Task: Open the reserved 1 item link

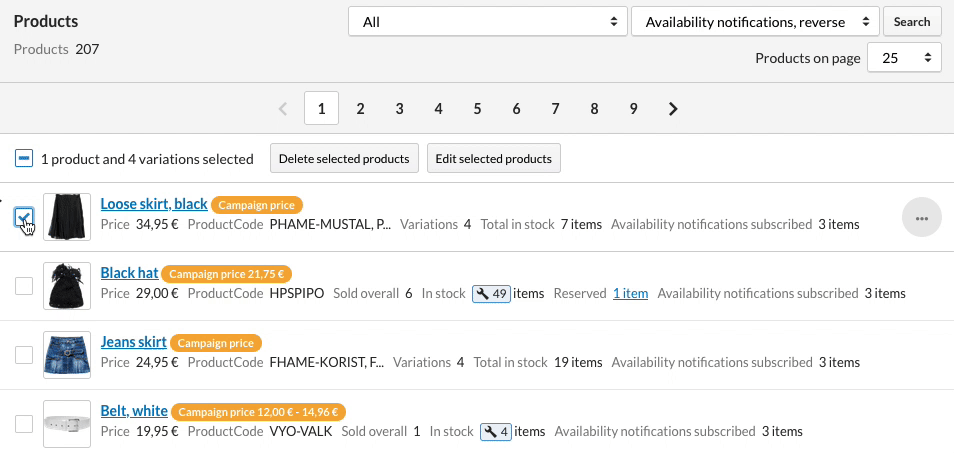Action: click(x=630, y=294)
